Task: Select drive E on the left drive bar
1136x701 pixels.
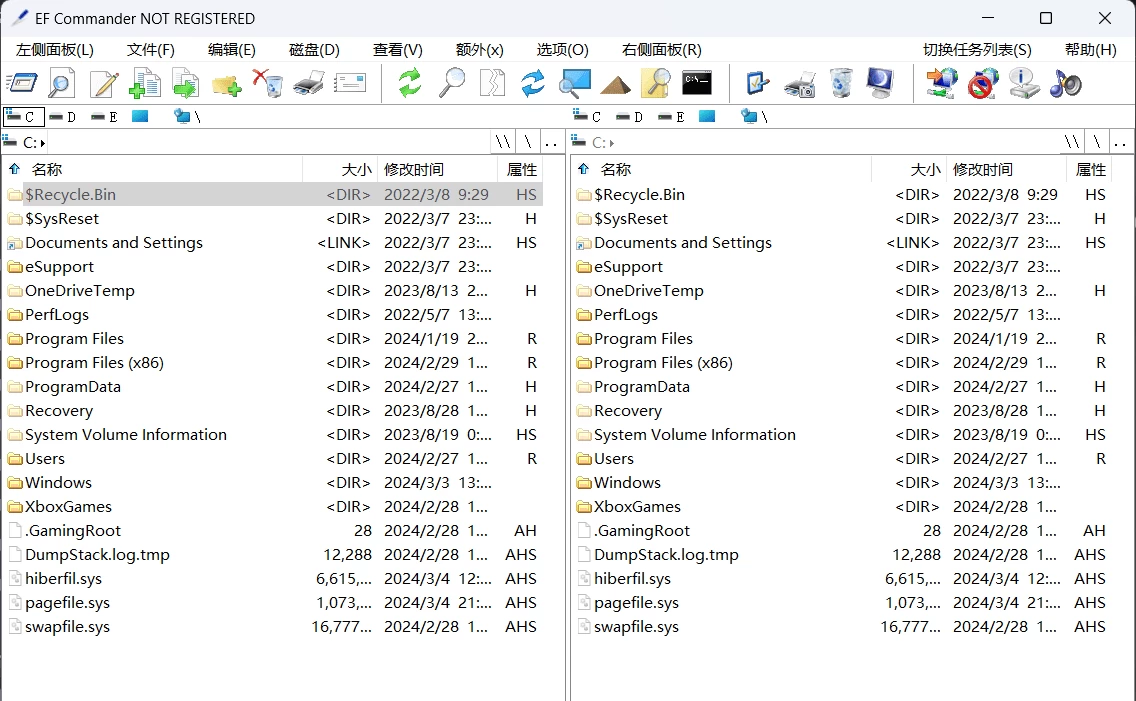Action: [x=98, y=117]
